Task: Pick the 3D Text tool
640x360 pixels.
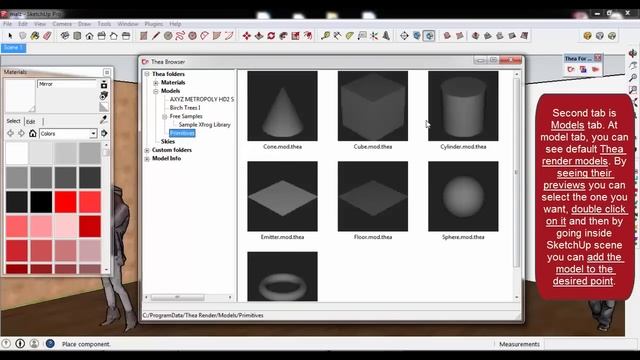Action: (386, 36)
